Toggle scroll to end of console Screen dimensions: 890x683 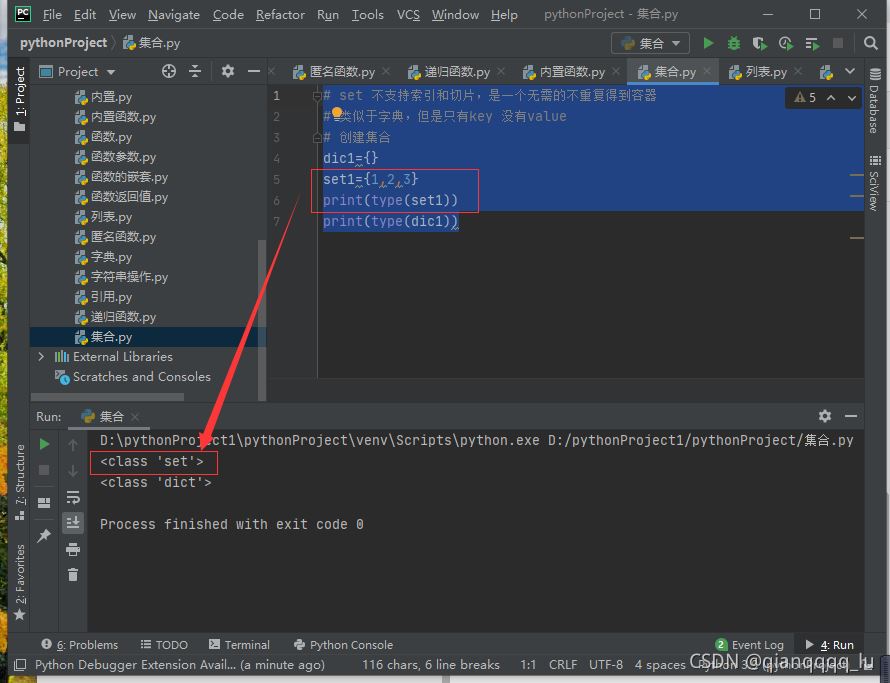coord(73,522)
